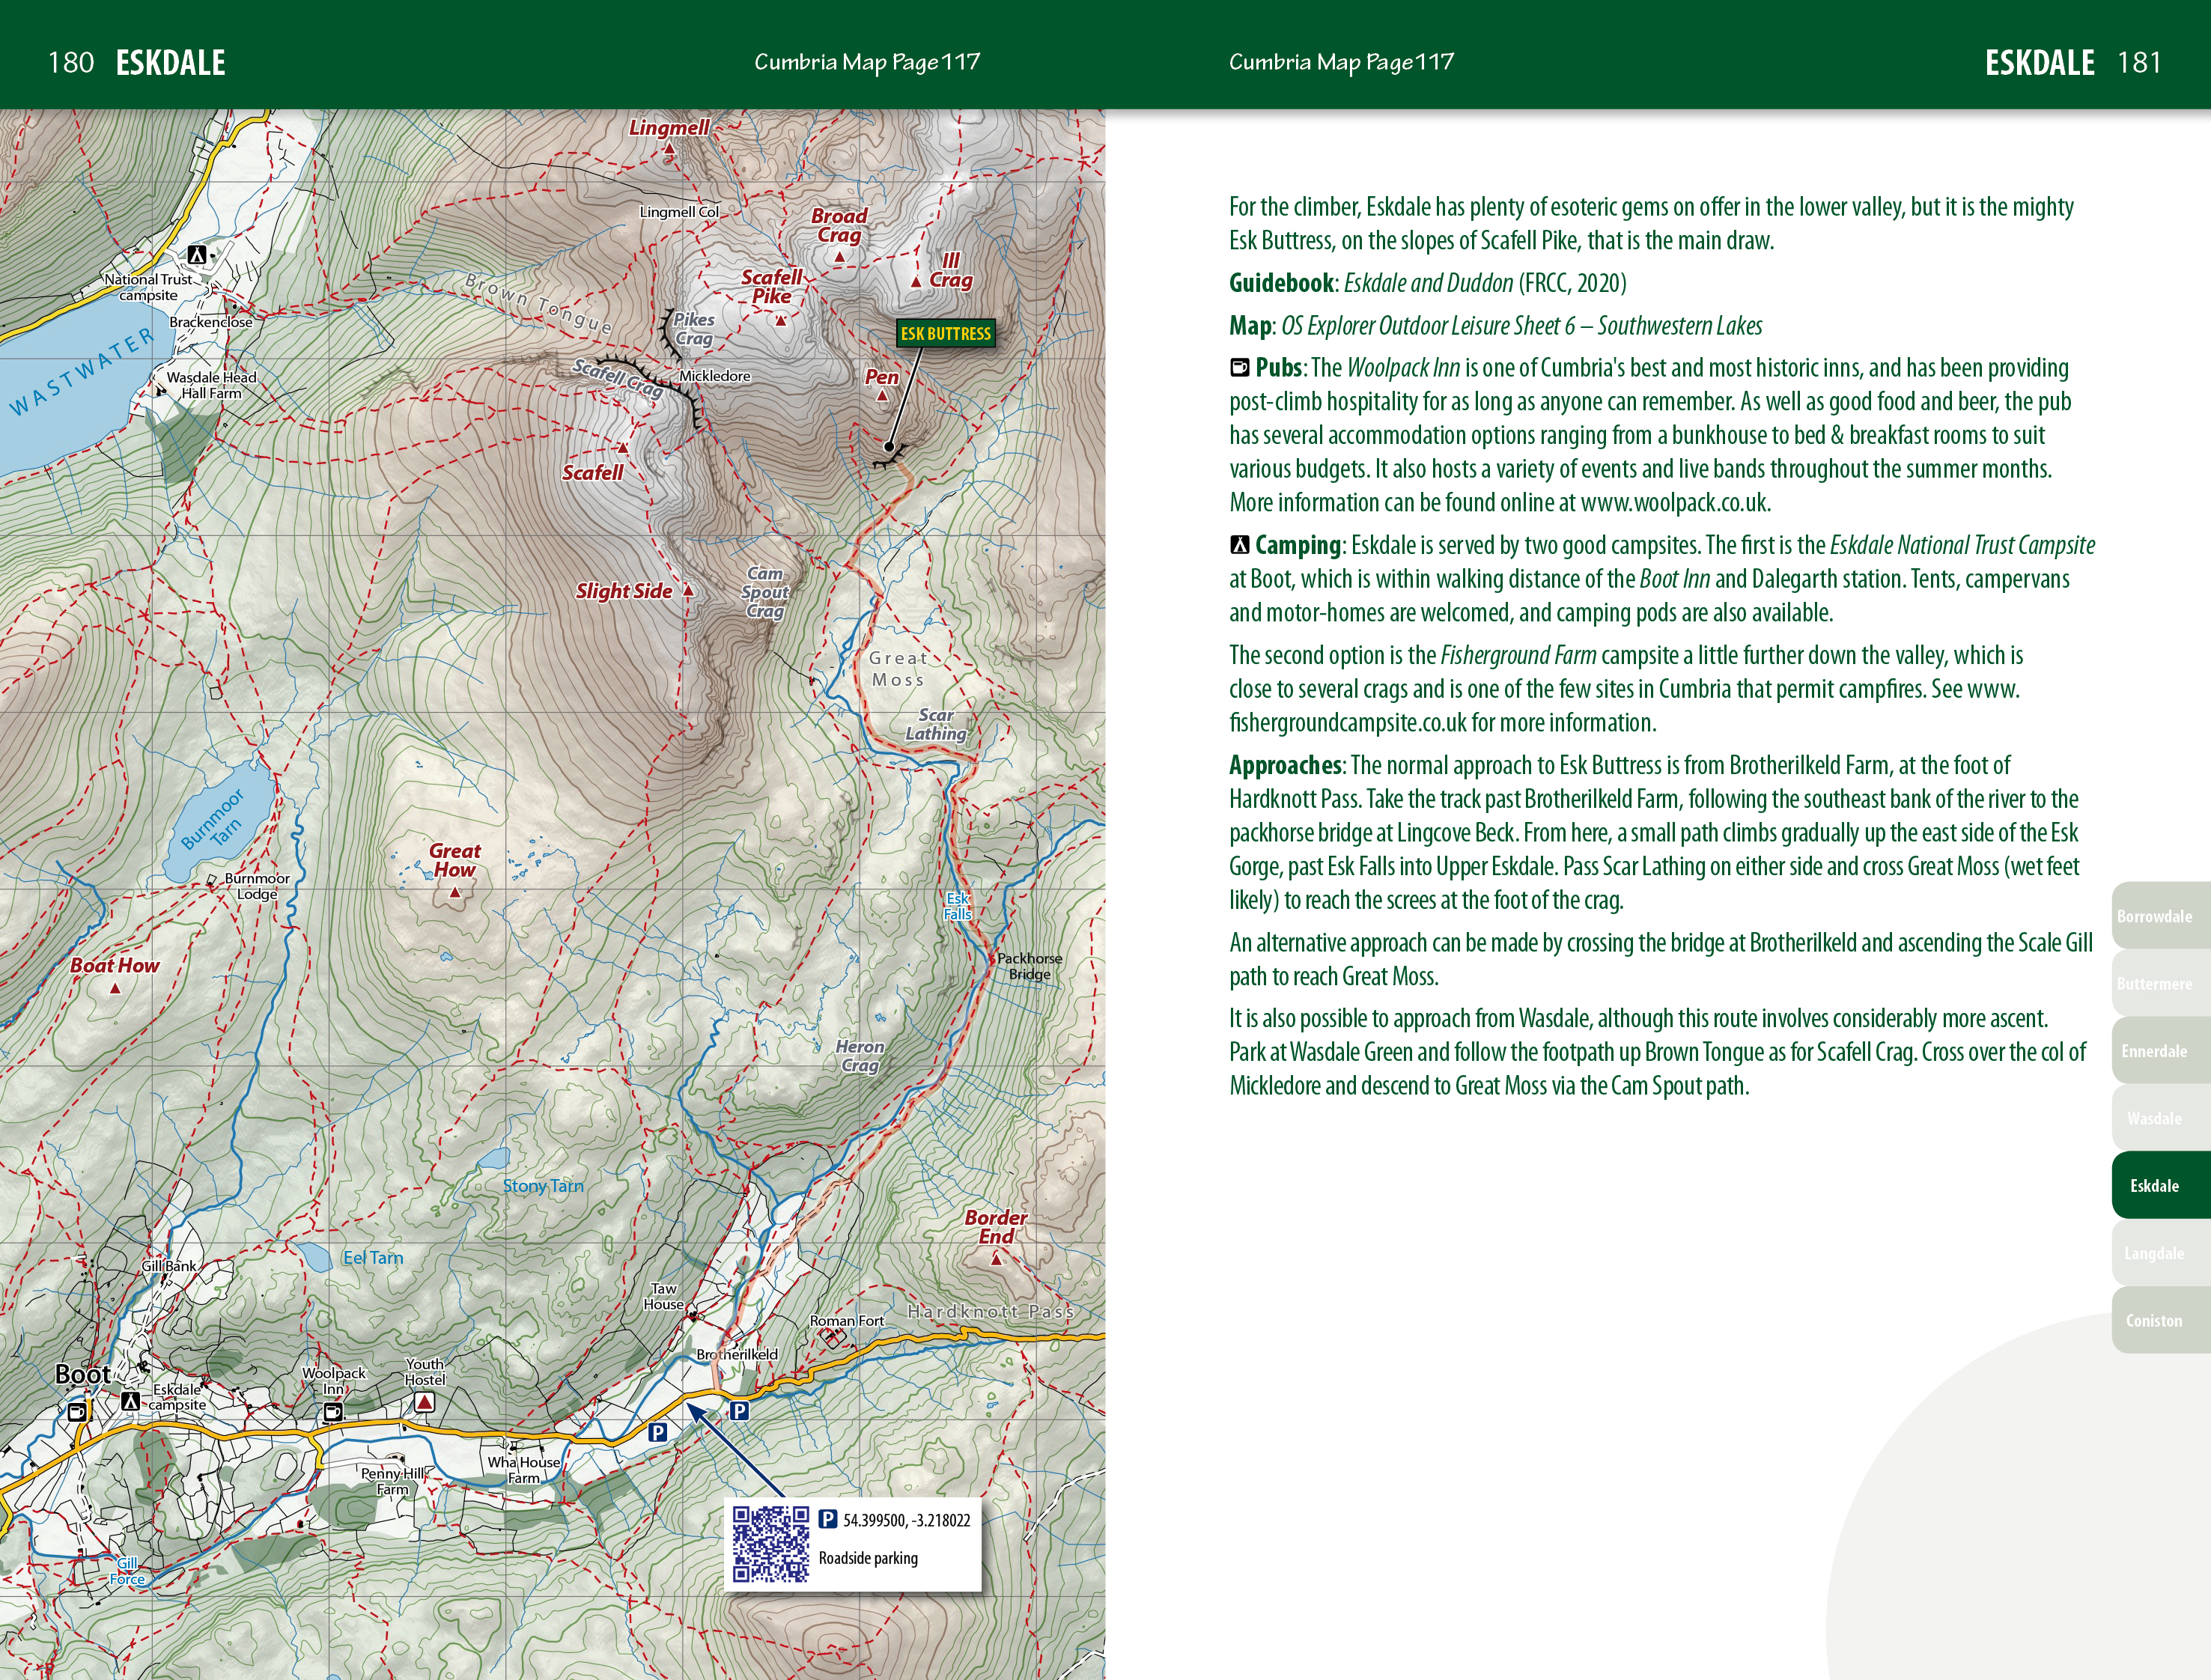This screenshot has height=1680, width=2211.
Task: Click the 'Eskdale and Duddon' guidebook title
Action: click(x=1428, y=283)
